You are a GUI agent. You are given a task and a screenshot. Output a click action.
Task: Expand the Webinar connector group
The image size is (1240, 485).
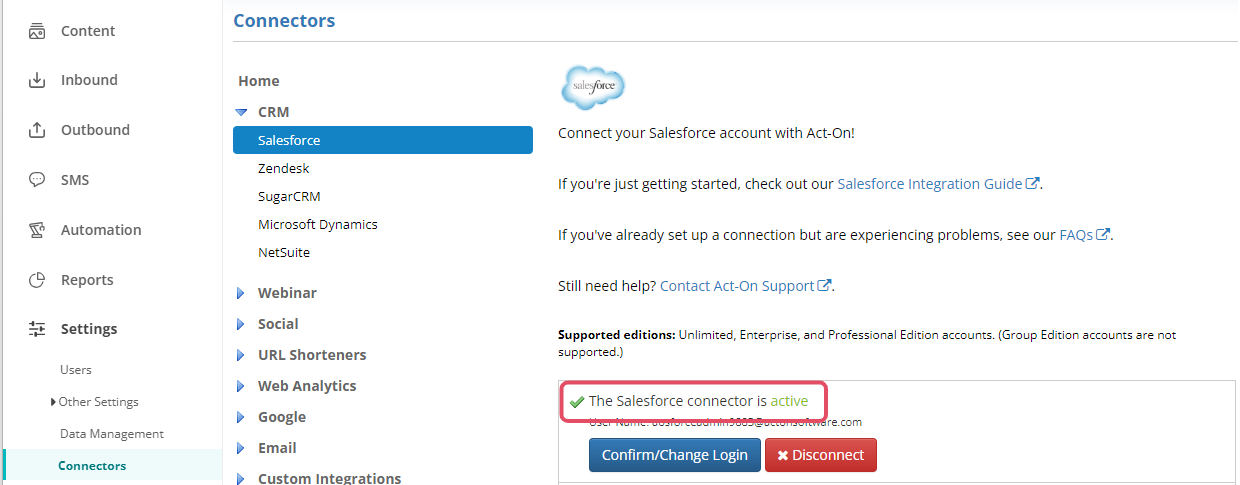pos(241,293)
